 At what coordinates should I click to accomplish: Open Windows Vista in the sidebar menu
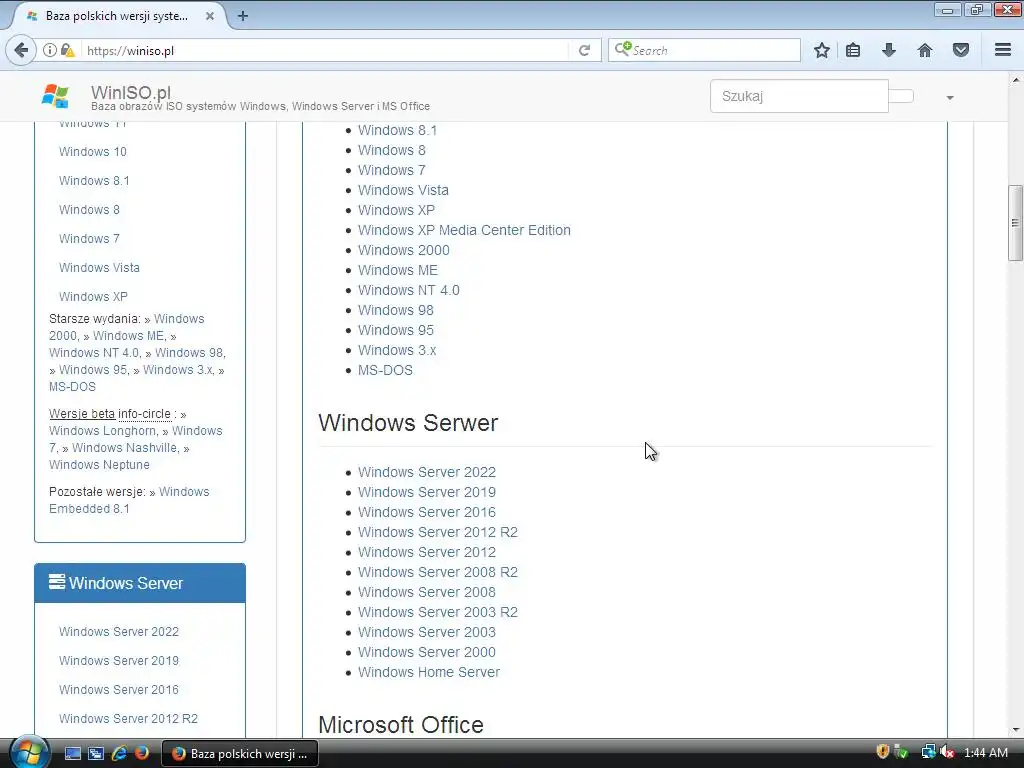click(99, 268)
